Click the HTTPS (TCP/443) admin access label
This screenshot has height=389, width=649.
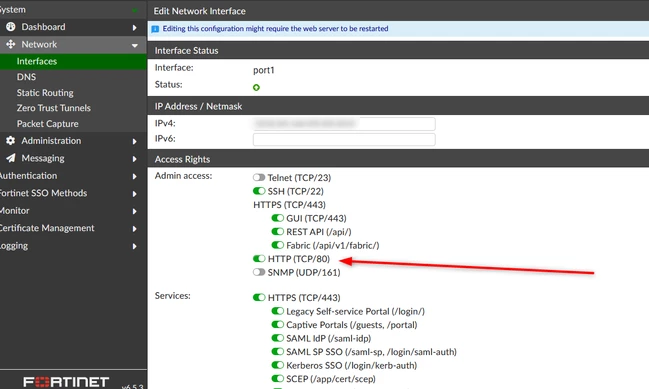click(289, 205)
